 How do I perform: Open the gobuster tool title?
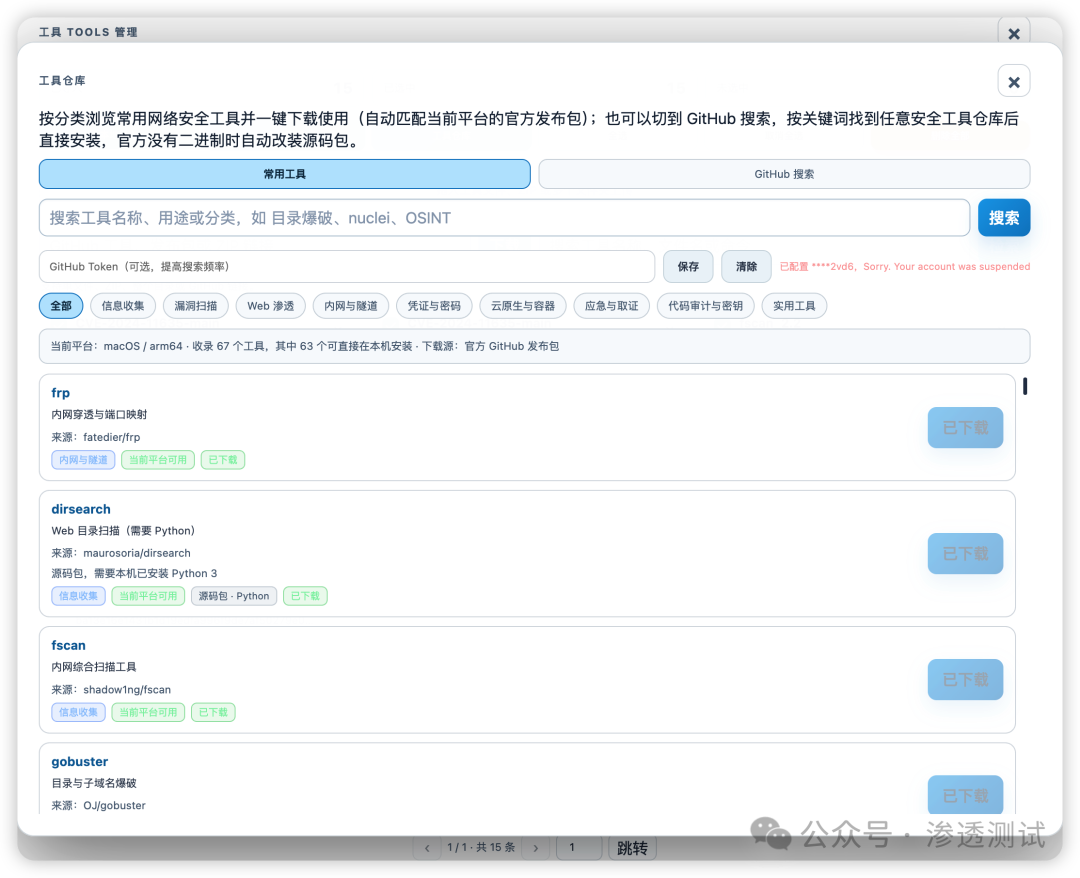click(x=79, y=762)
